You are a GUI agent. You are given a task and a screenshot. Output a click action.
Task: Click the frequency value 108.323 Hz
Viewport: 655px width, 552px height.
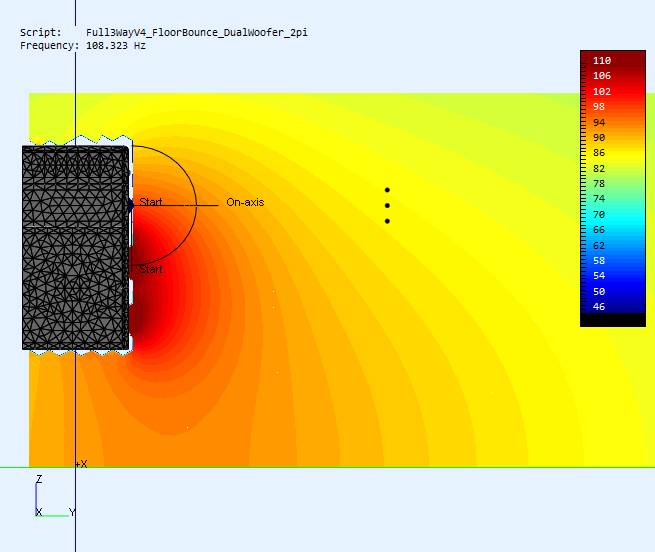(x=116, y=46)
